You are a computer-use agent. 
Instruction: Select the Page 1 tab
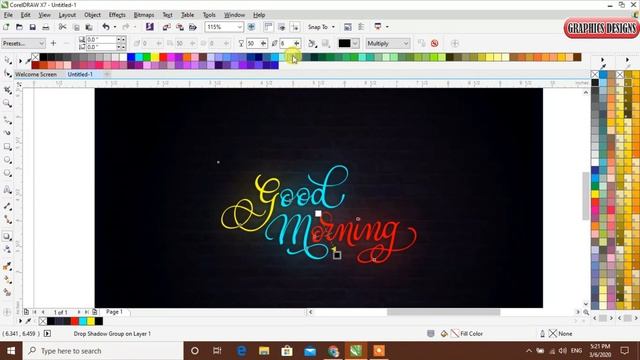(x=114, y=312)
